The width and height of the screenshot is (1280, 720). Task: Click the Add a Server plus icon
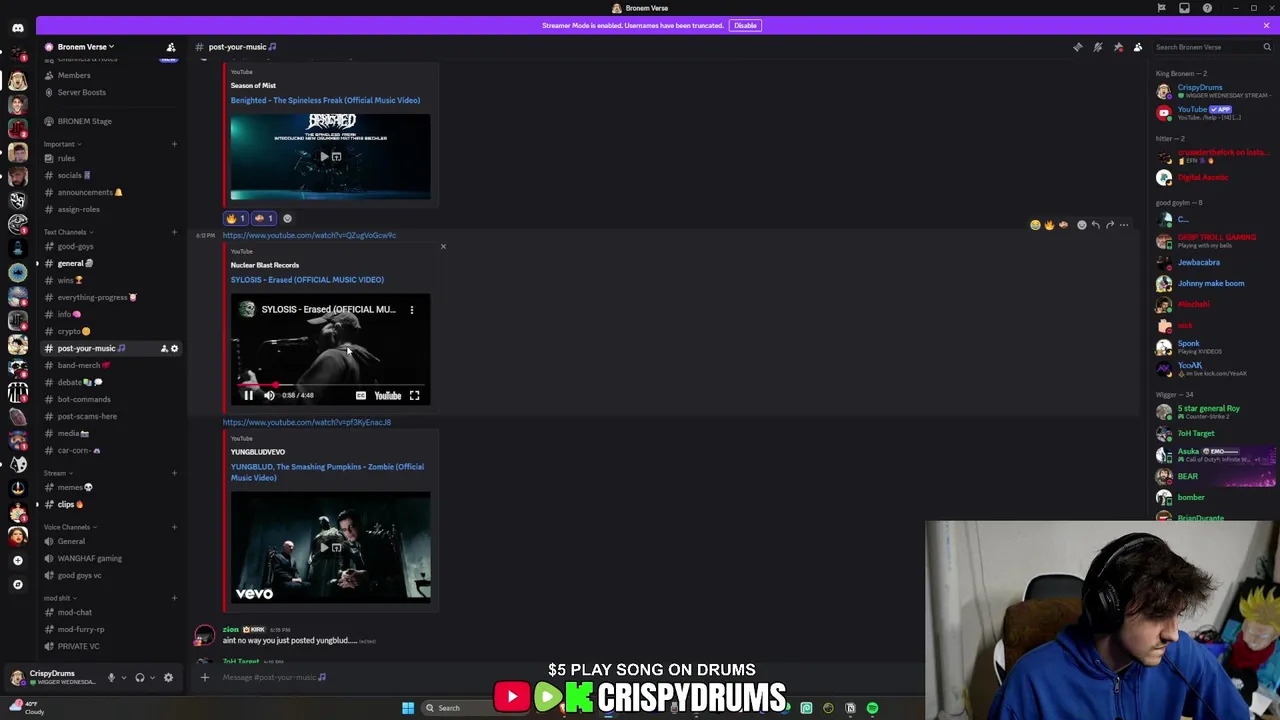click(x=18, y=560)
